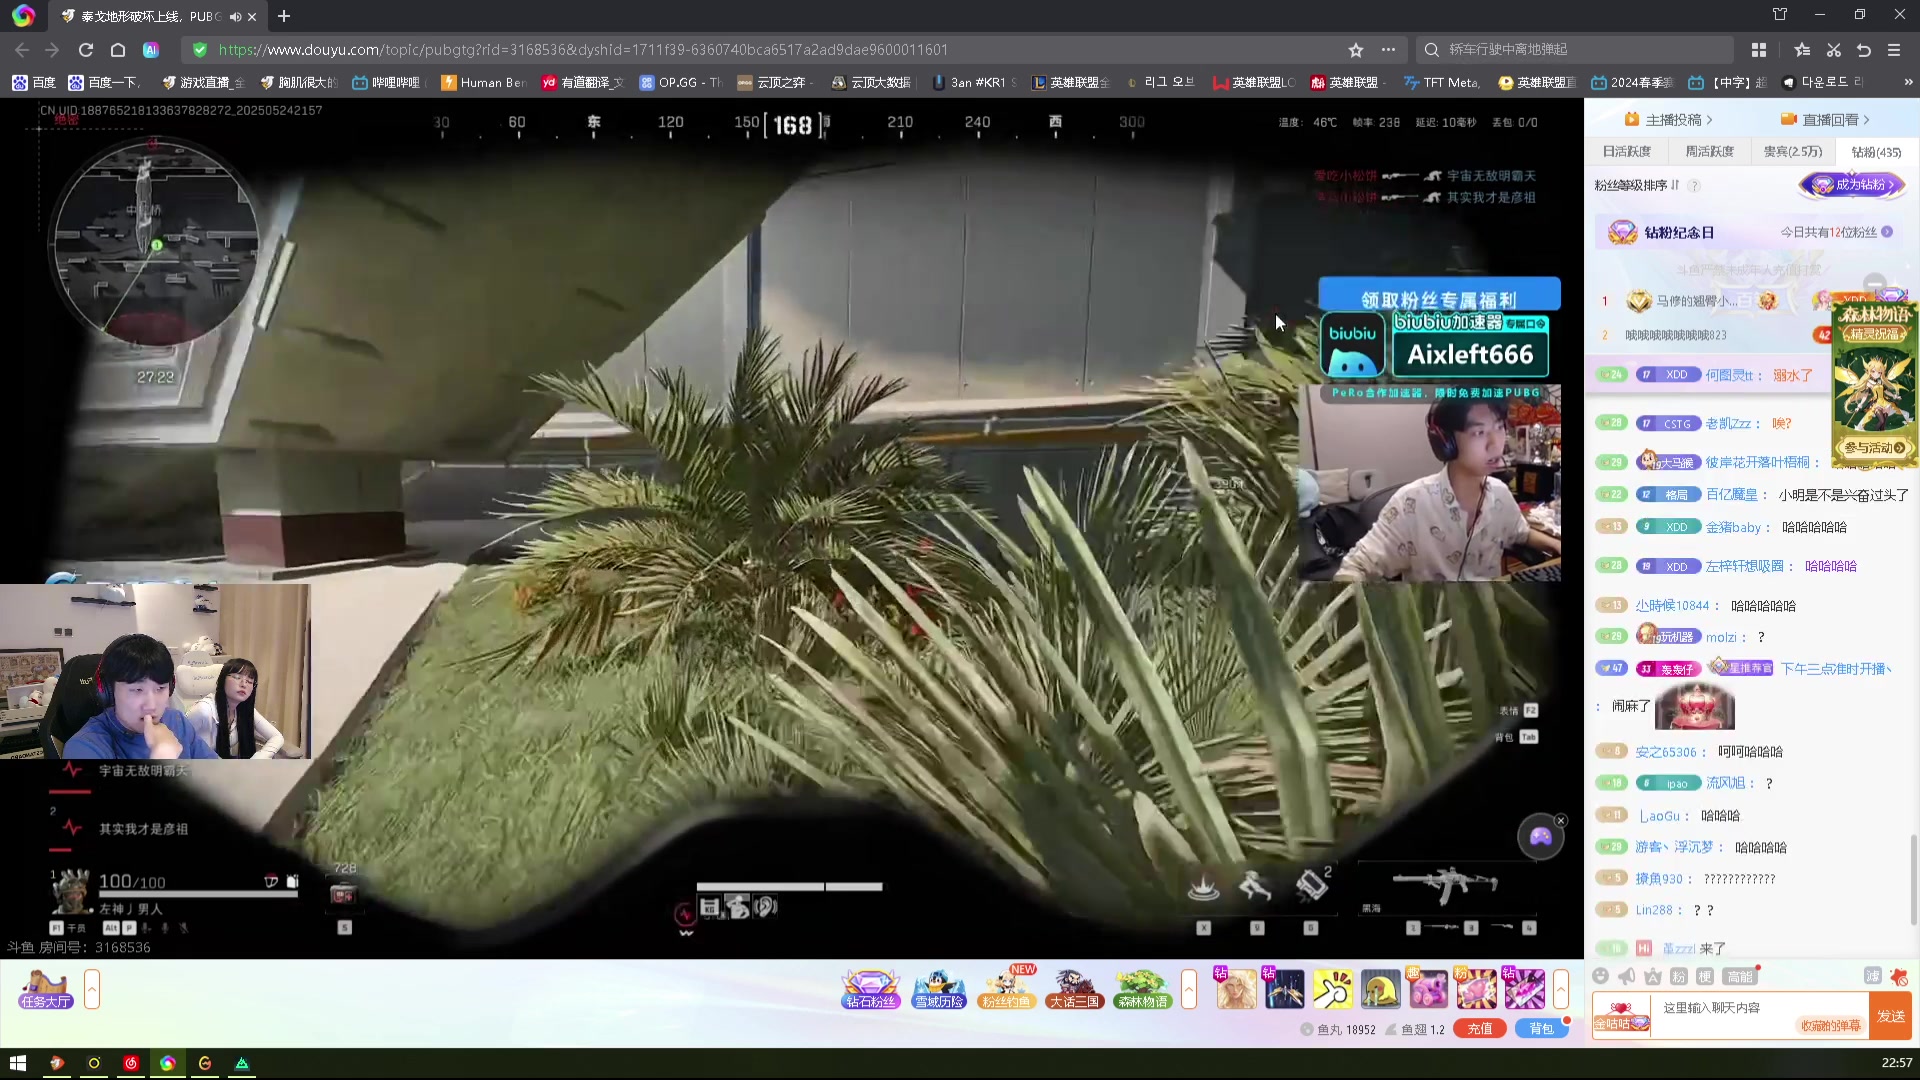Viewport: 1920px width, 1080px height.
Task: Reload the Douyu stream page
Action: (x=86, y=50)
